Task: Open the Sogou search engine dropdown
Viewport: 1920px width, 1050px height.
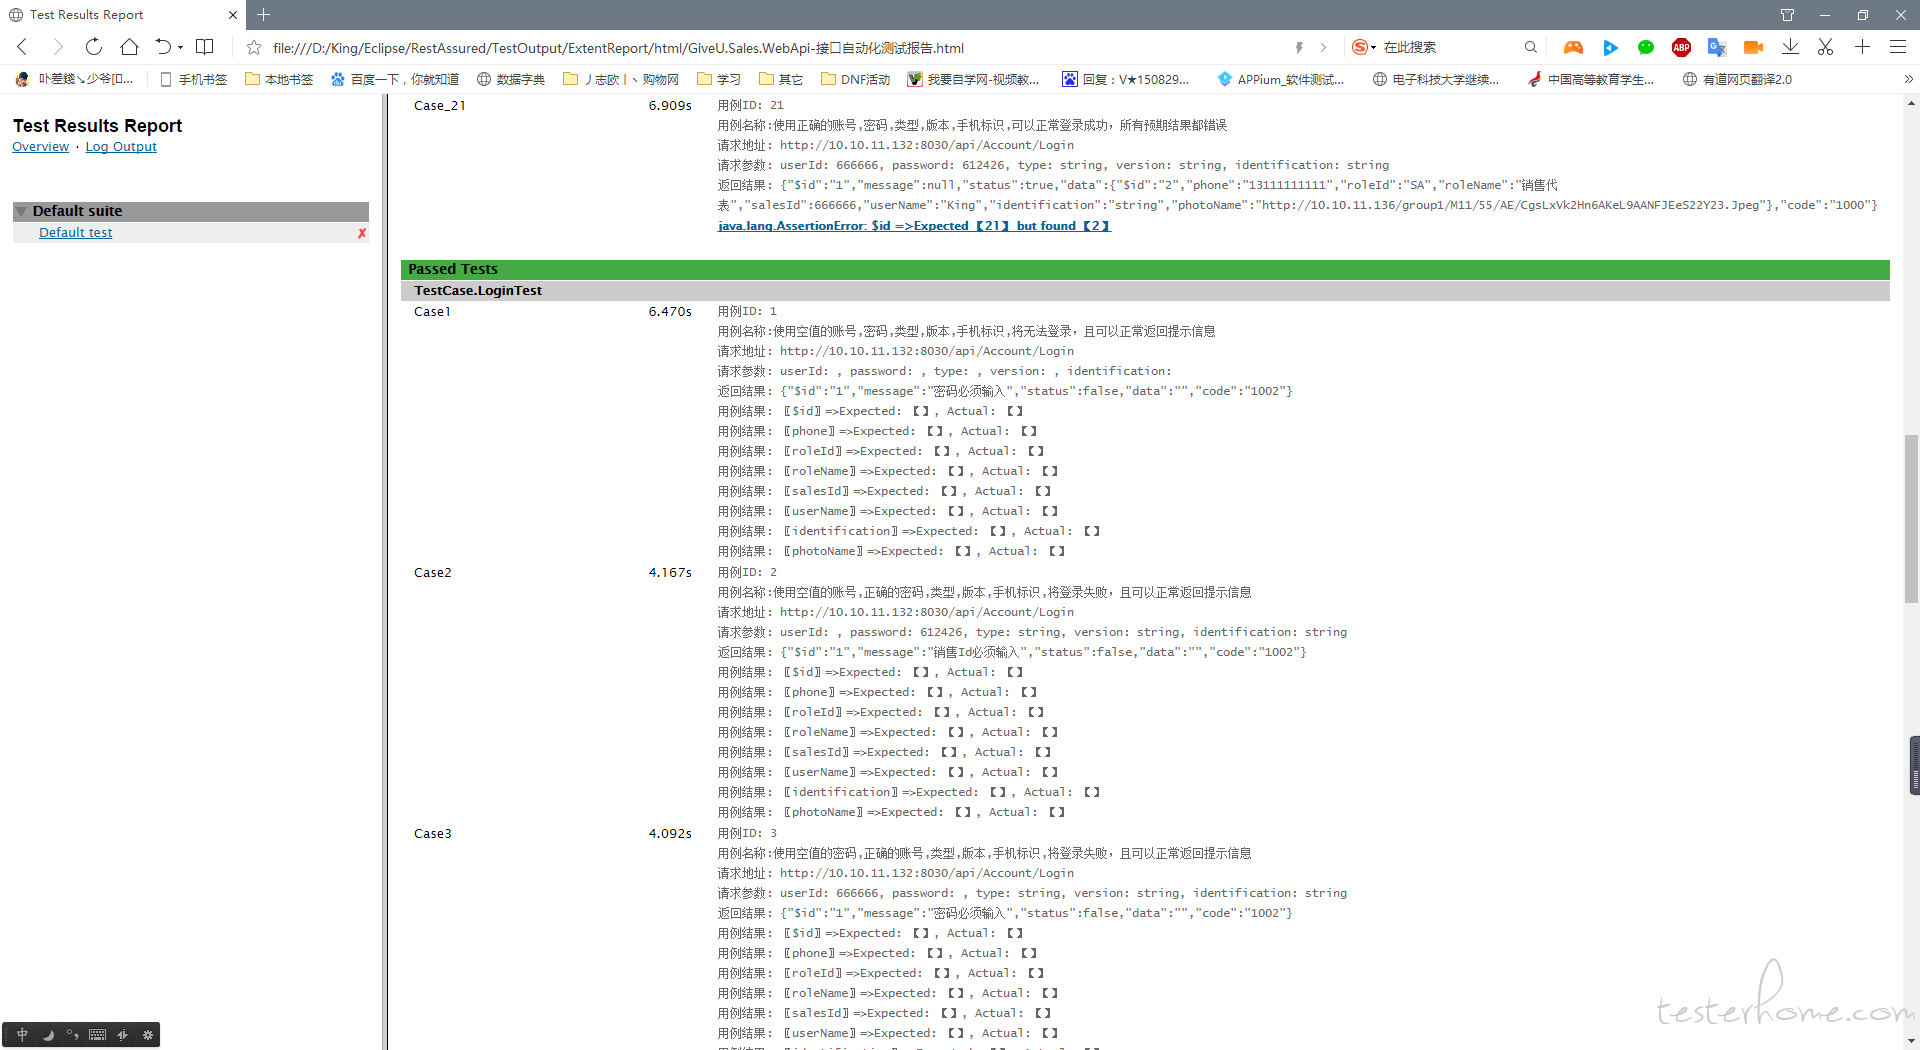Action: coord(1364,47)
